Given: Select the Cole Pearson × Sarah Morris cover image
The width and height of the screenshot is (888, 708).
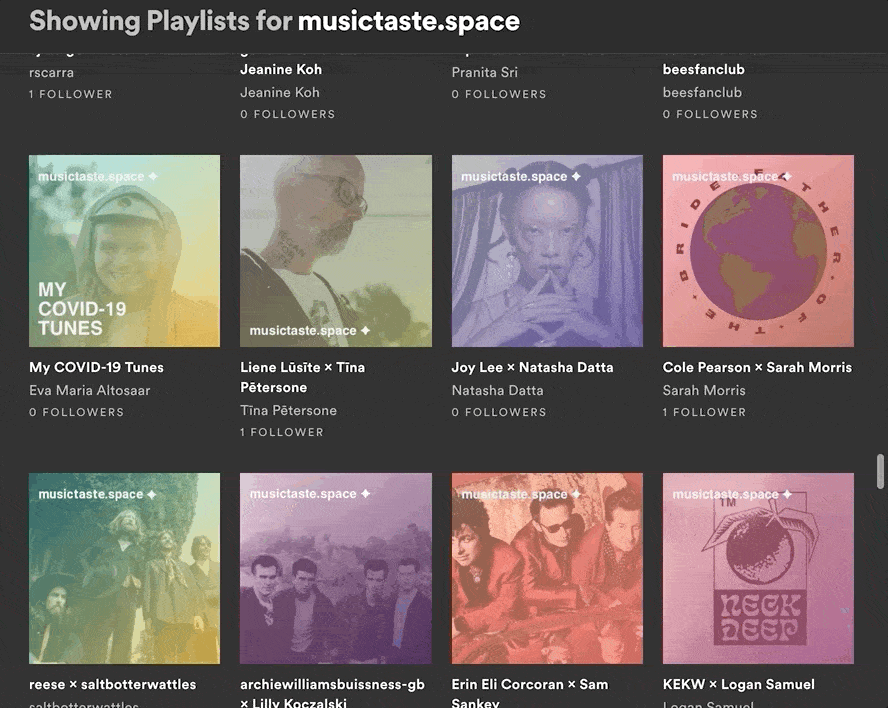Looking at the screenshot, I should (x=757, y=251).
